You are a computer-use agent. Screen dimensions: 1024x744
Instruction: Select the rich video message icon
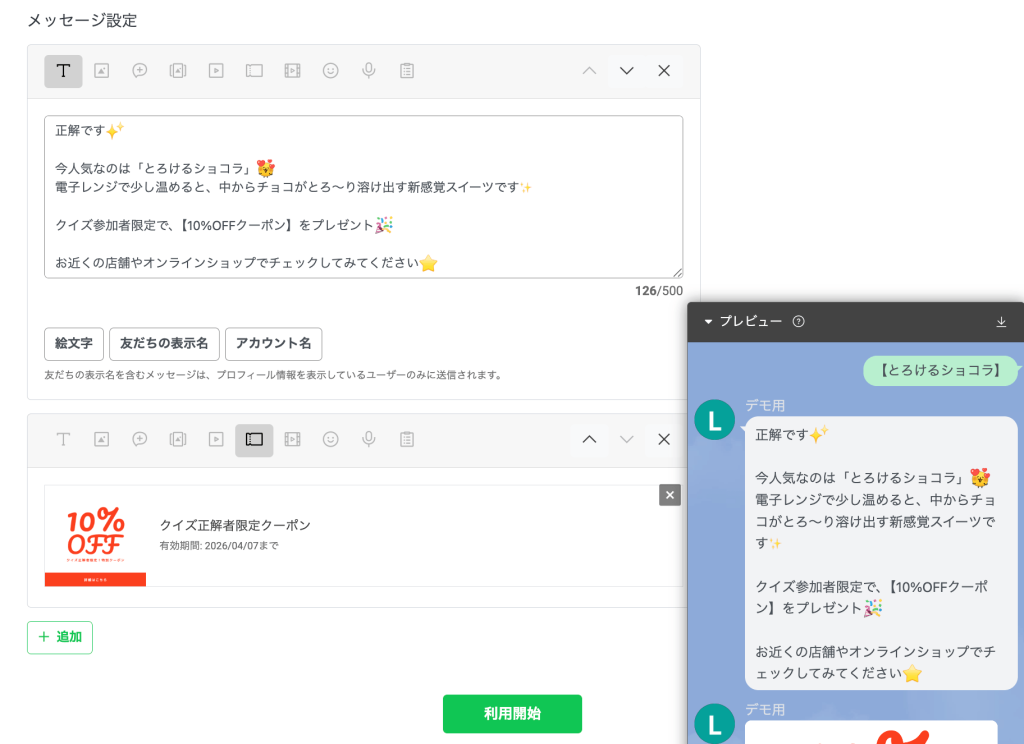pyautogui.click(x=292, y=71)
